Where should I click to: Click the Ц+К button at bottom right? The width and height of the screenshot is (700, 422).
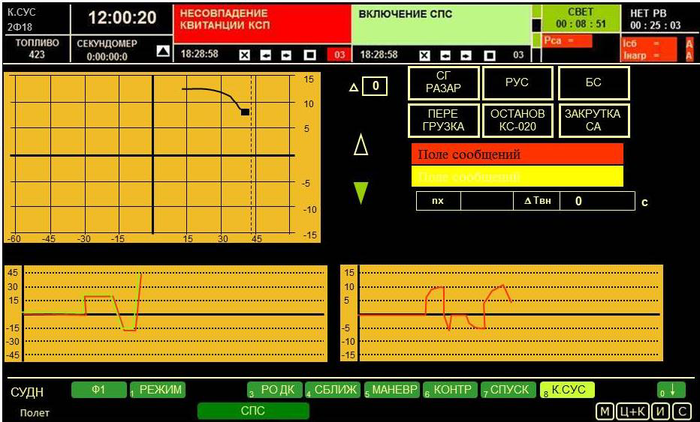(x=633, y=411)
